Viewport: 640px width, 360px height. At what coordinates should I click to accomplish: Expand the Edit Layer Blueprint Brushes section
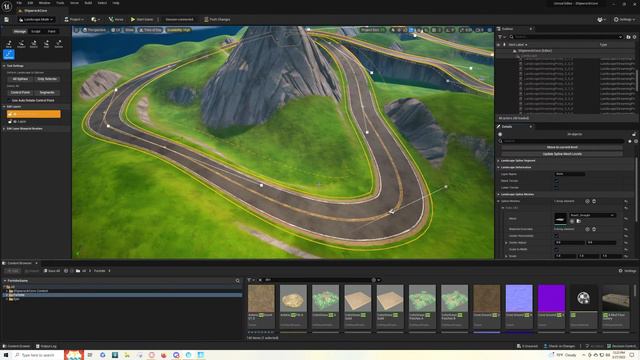coord(4,129)
